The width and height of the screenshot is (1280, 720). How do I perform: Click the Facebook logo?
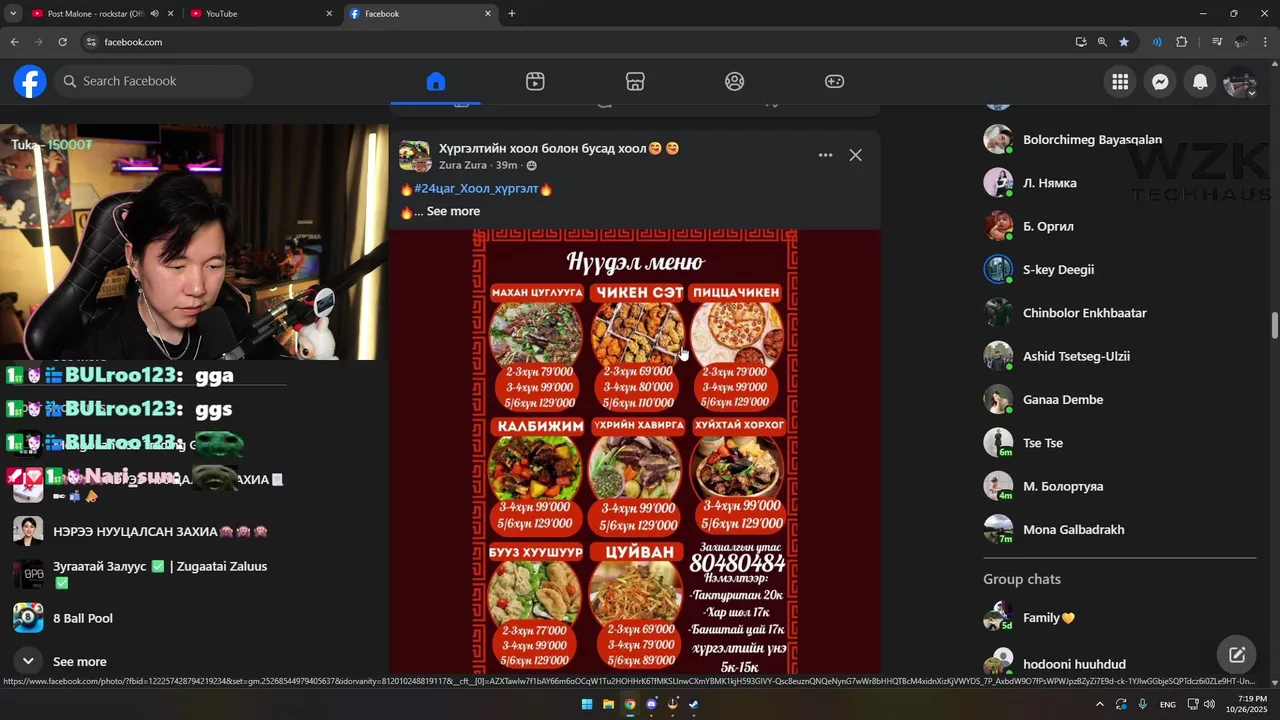[30, 81]
